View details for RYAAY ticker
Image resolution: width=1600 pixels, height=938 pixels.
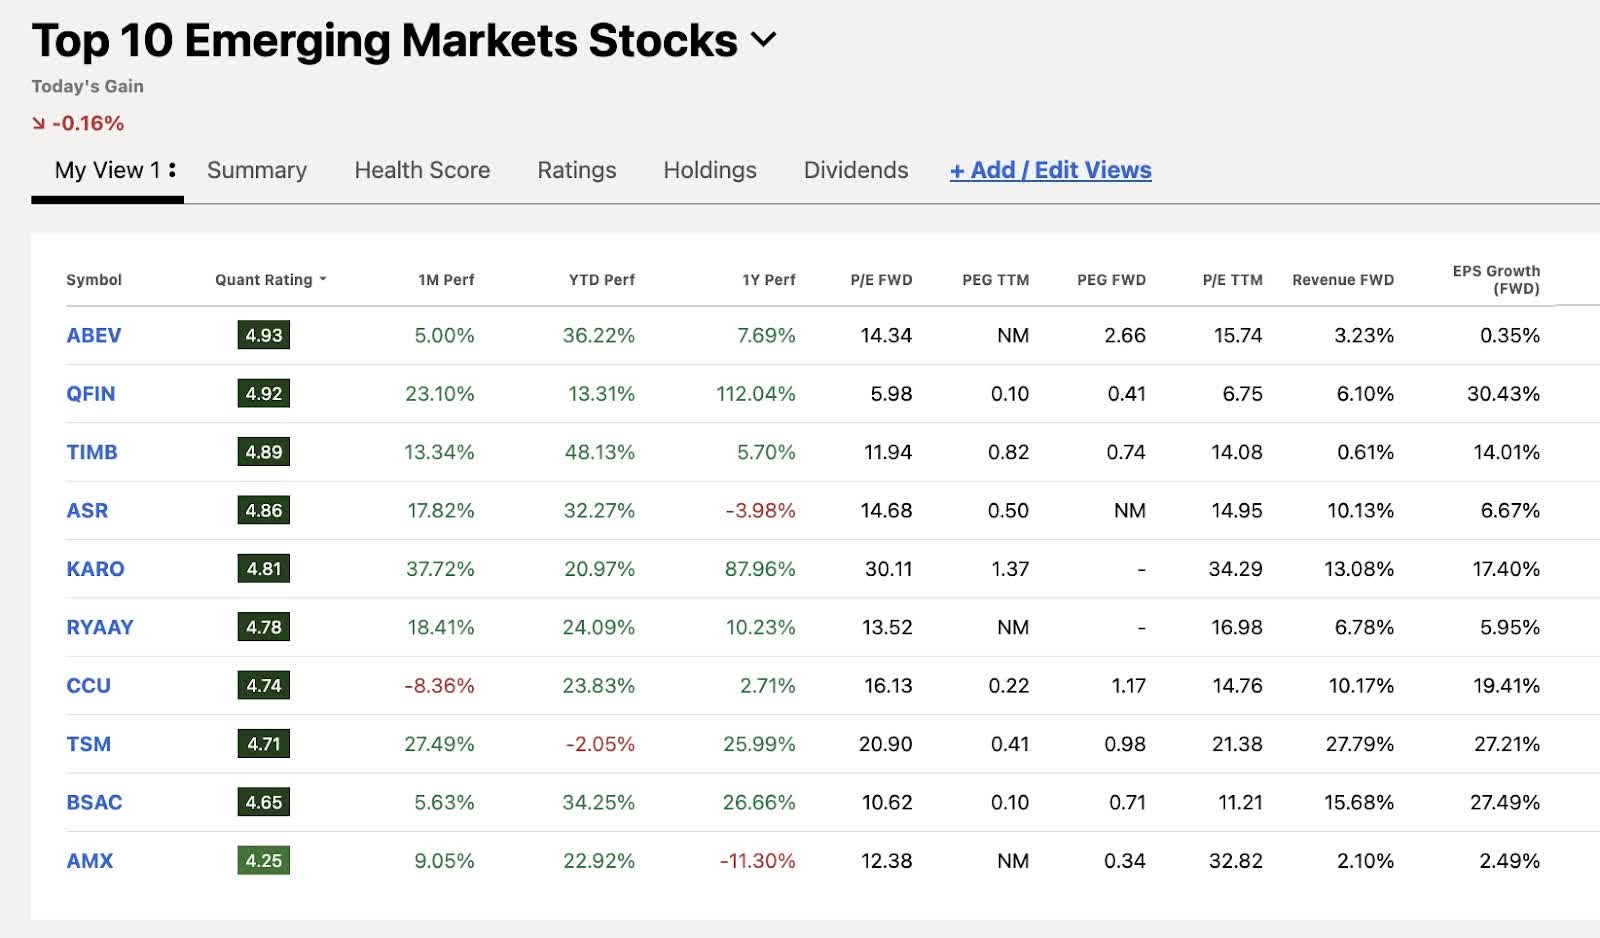[99, 627]
